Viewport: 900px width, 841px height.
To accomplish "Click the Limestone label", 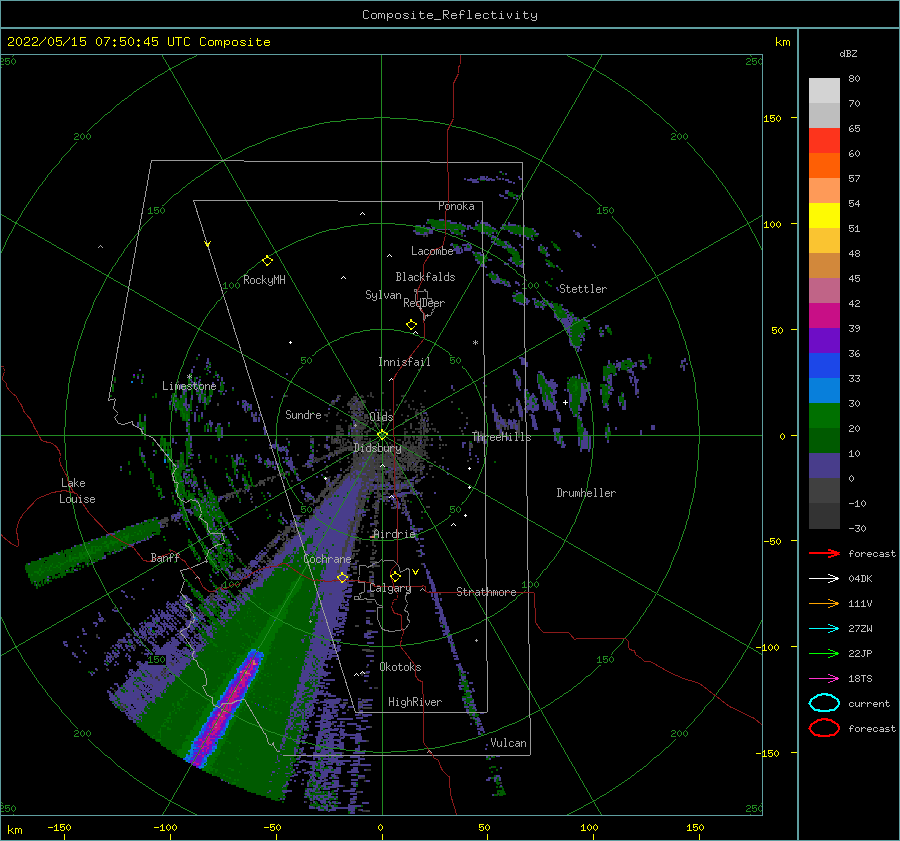I will coord(189,386).
